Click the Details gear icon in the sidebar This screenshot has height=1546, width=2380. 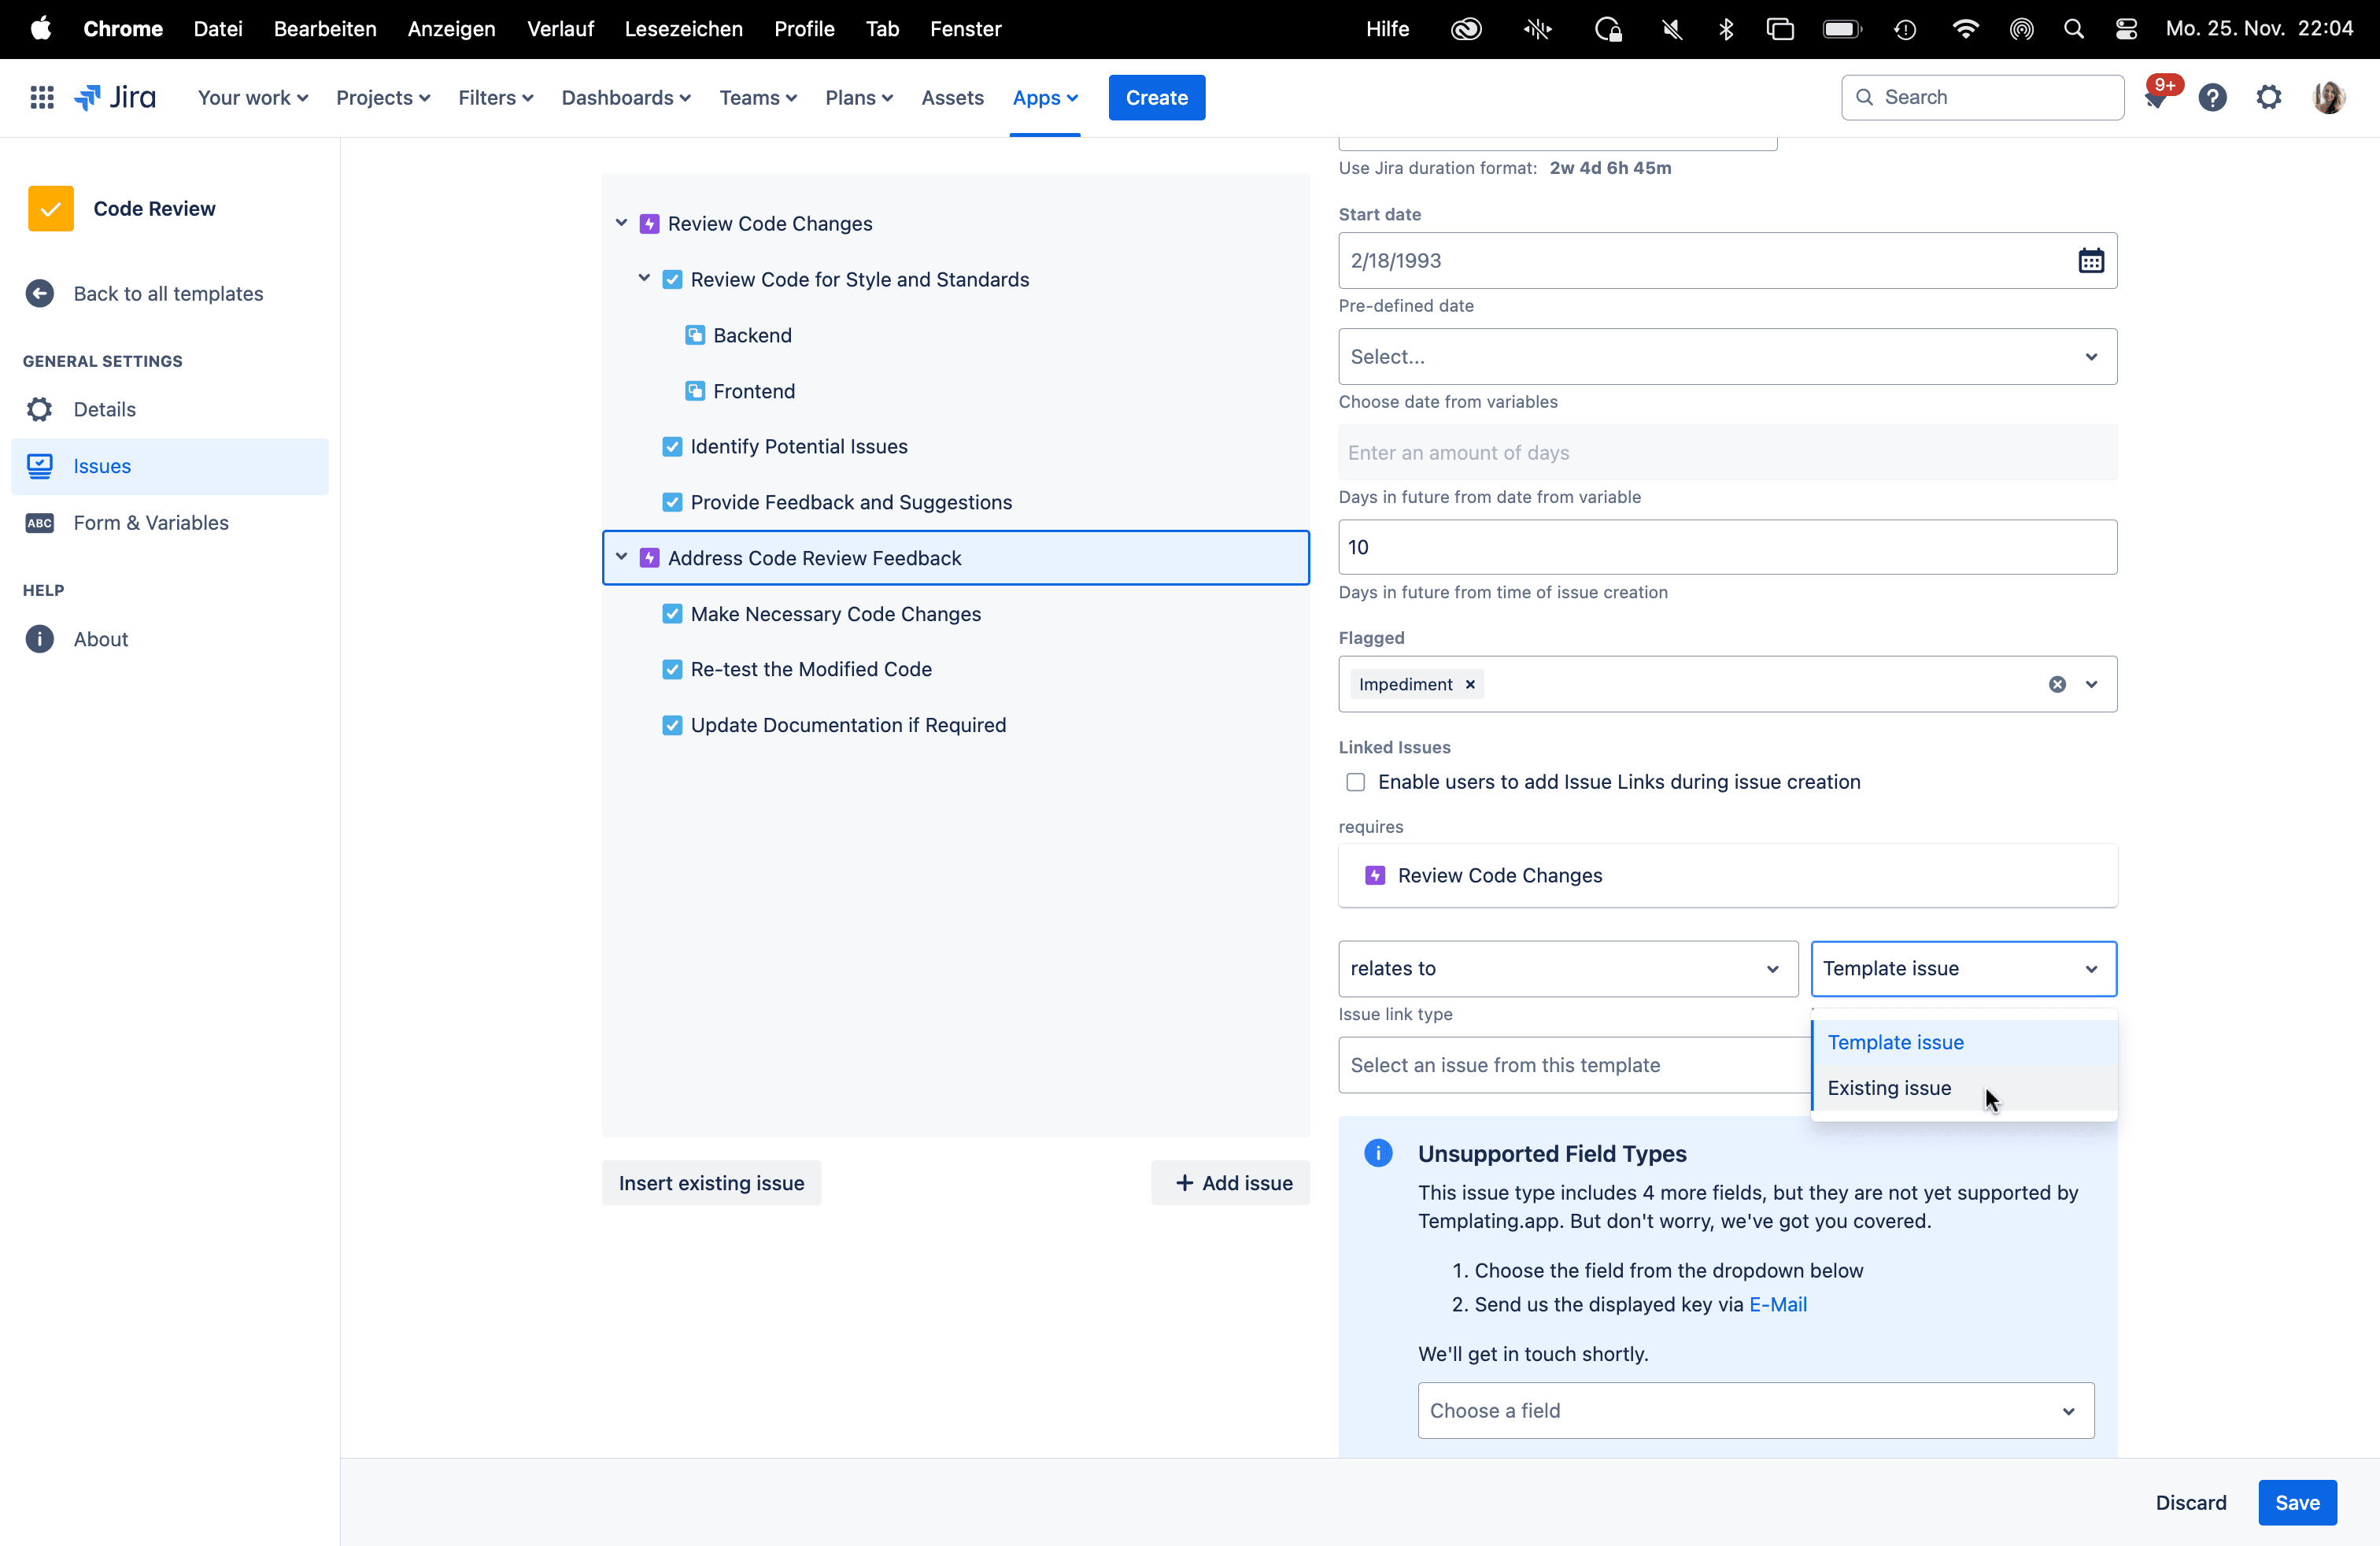pyautogui.click(x=39, y=409)
